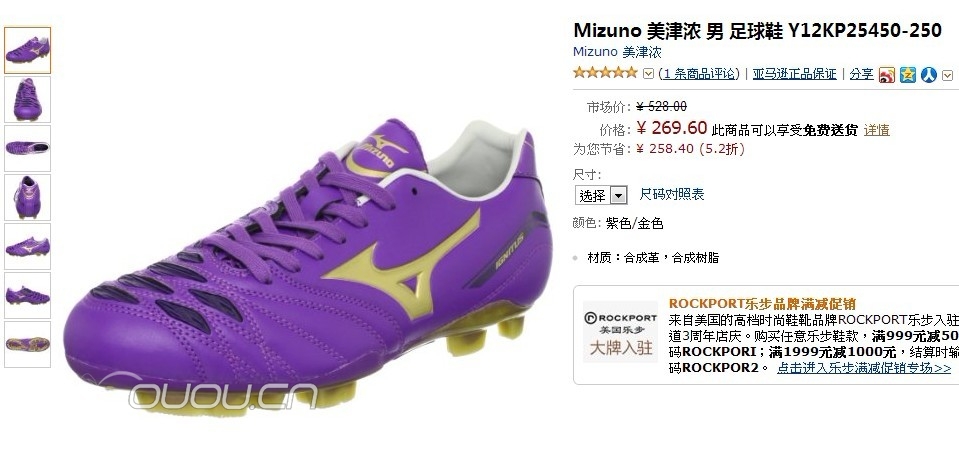The image size is (959, 470).
Task: Click the five-star rating icons
Action: click(x=605, y=73)
